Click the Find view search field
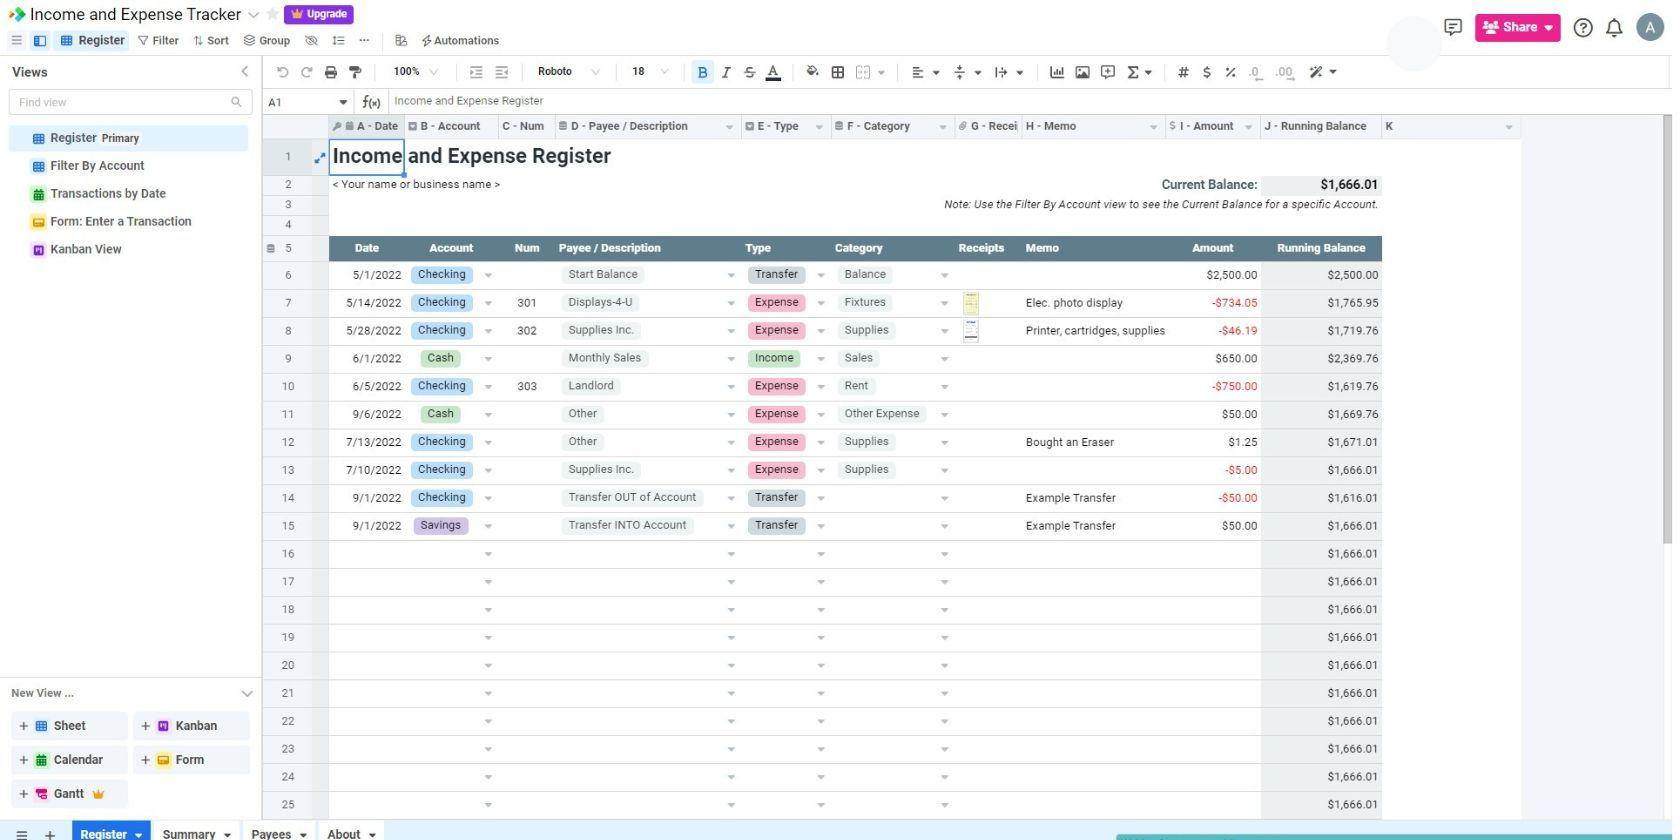 coord(122,102)
